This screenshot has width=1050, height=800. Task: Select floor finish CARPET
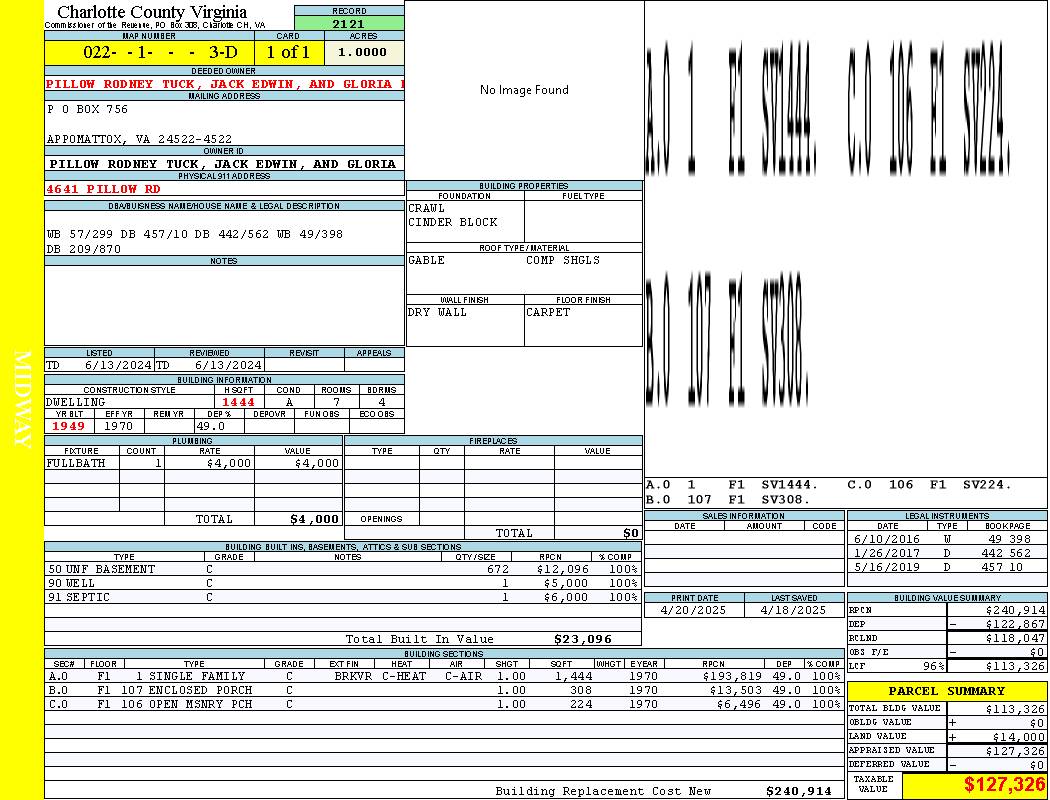[548, 312]
